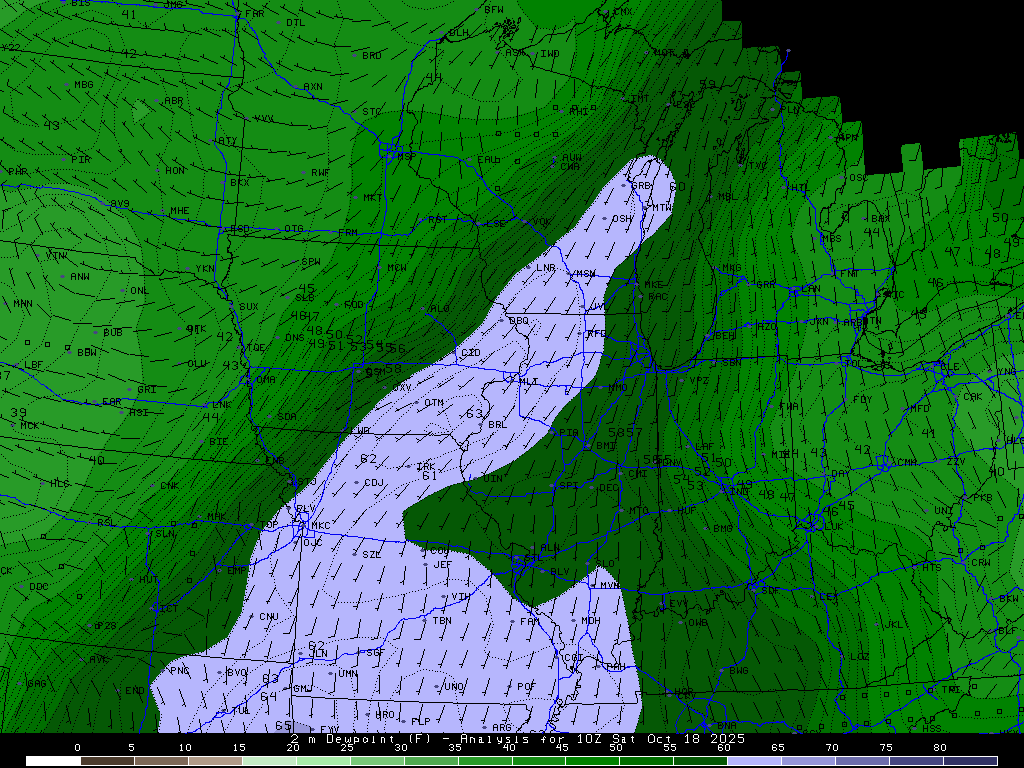
Task: Click the 'CRW' station label
Action: coord(981,562)
